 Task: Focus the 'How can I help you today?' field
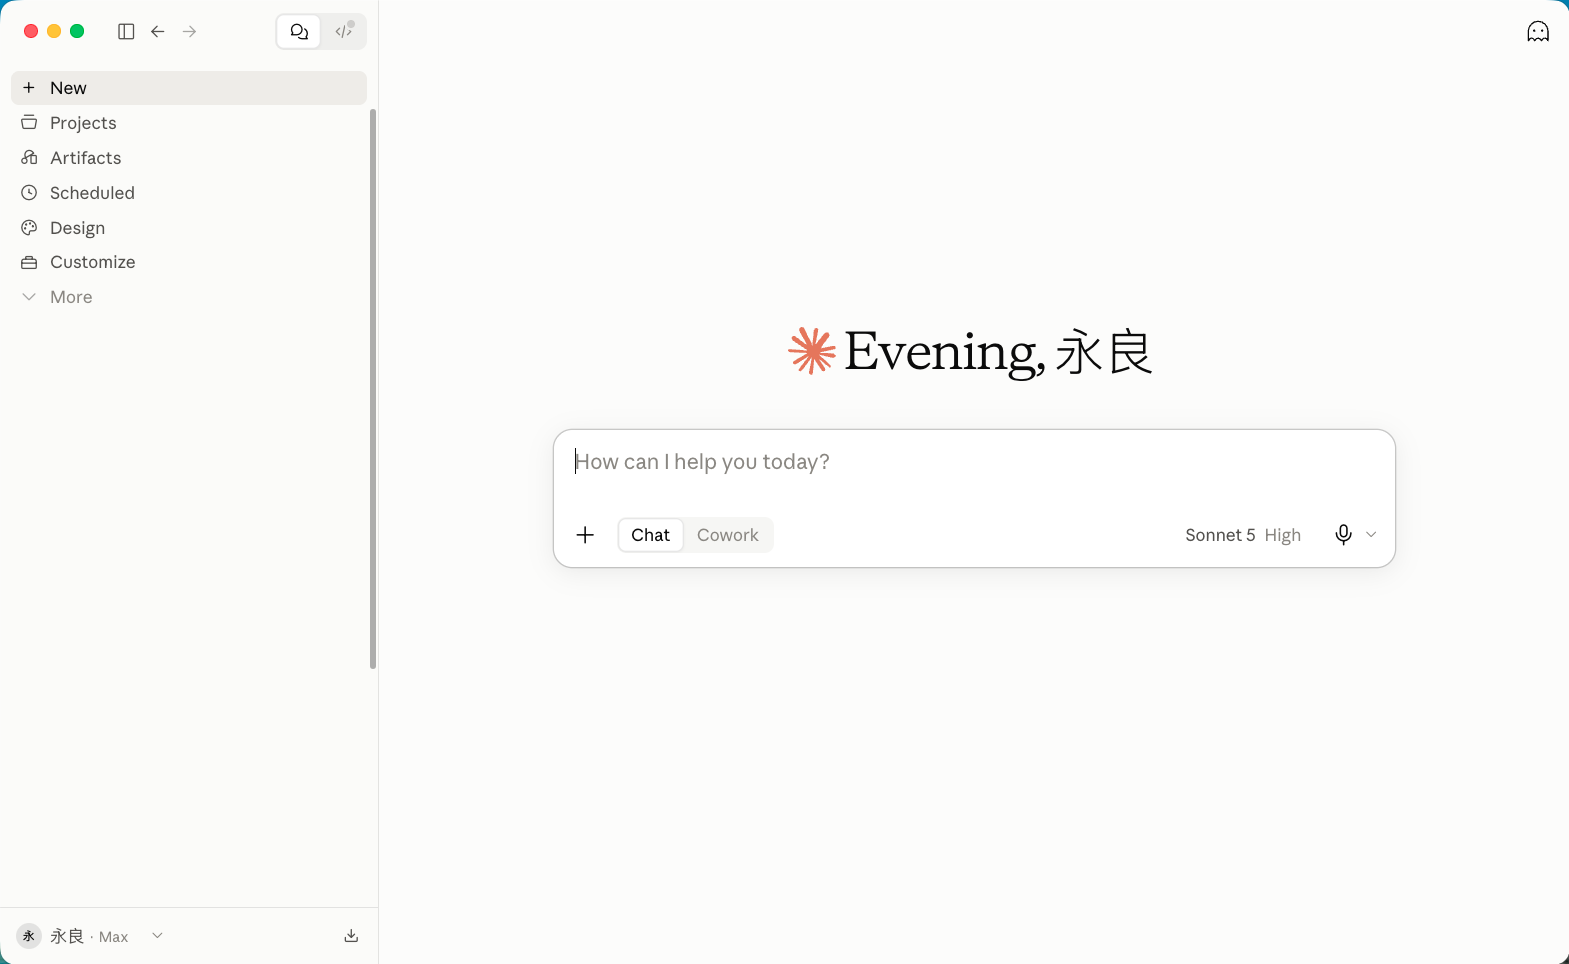[974, 462]
